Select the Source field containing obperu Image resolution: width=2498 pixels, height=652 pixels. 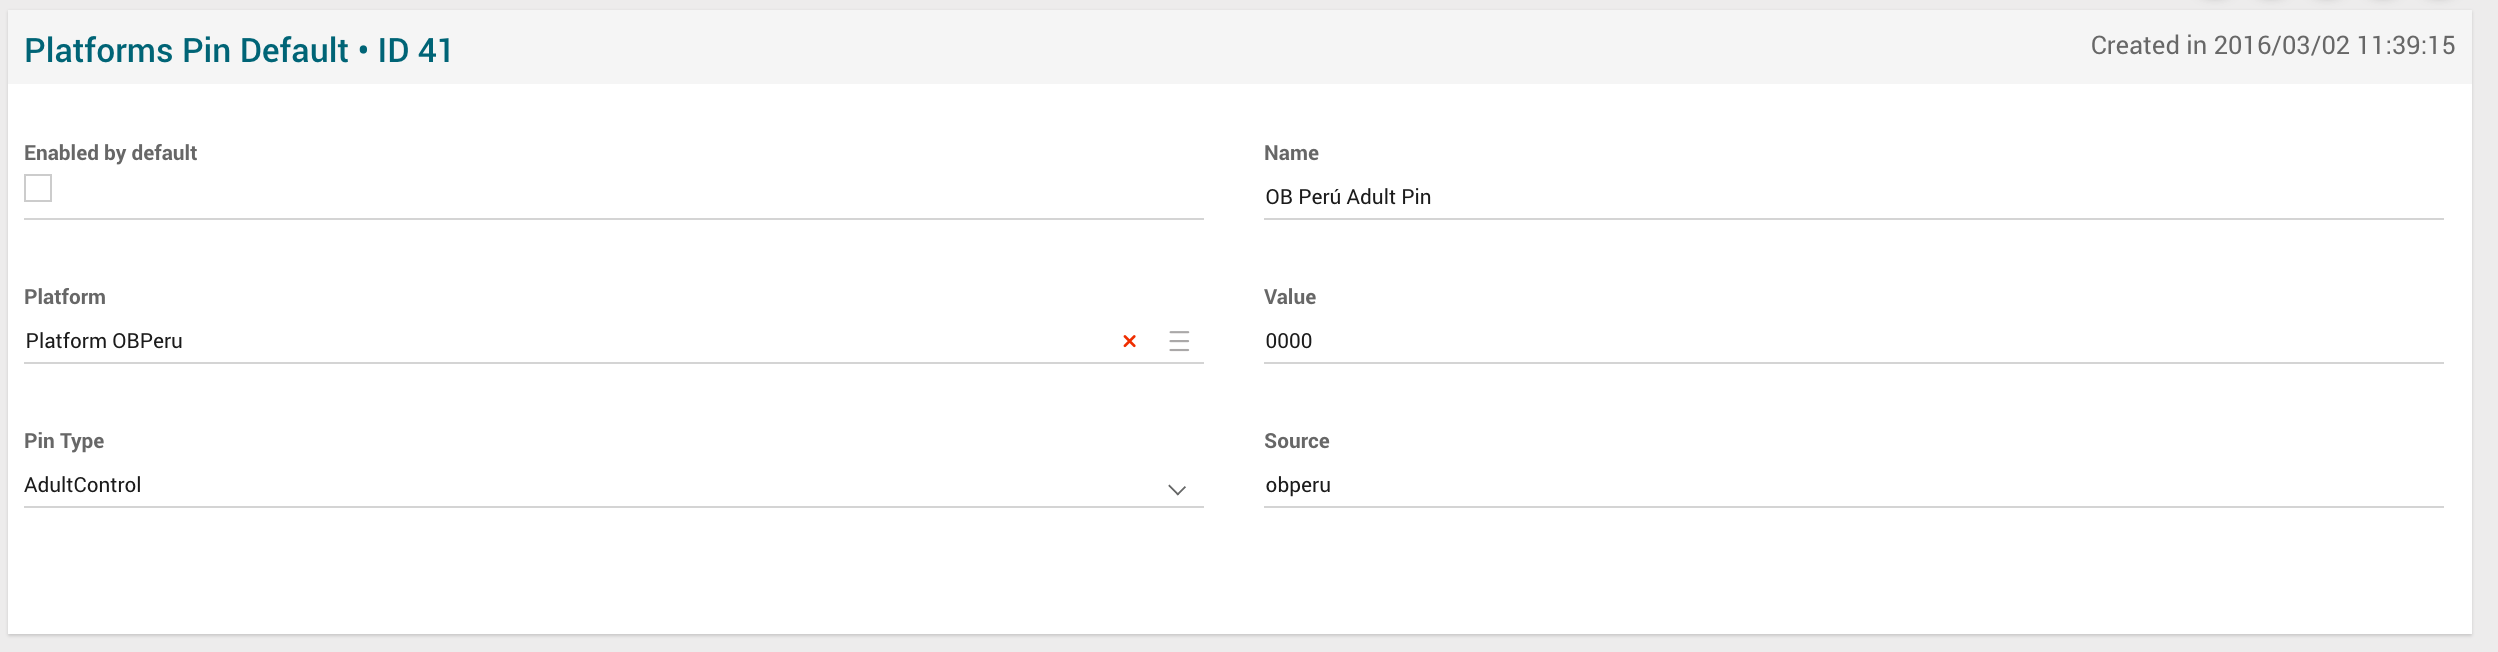click(1850, 485)
